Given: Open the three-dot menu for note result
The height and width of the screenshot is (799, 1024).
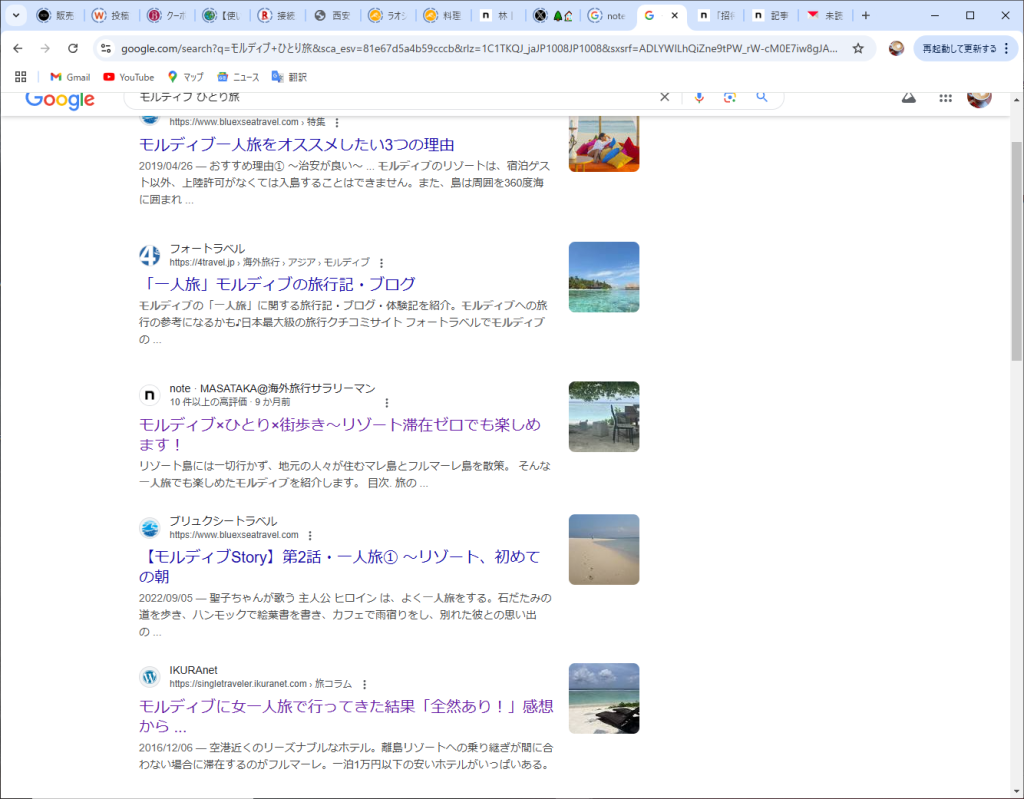Looking at the screenshot, I should (387, 402).
